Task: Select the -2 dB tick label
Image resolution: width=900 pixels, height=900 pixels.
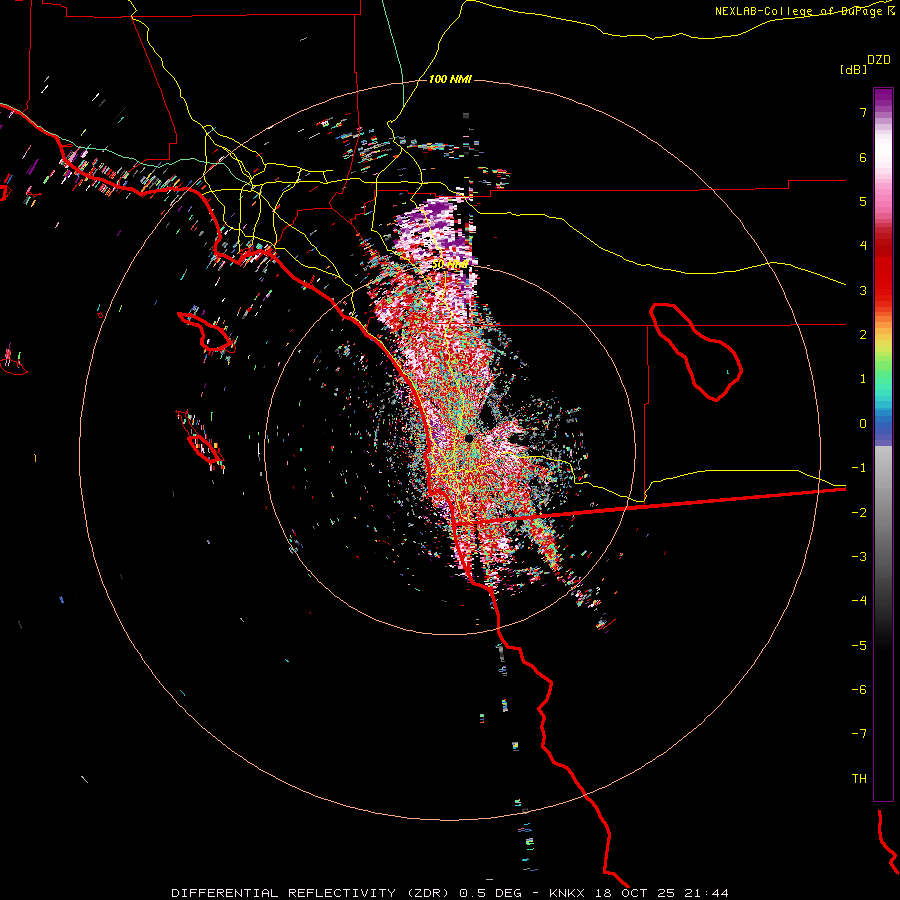Action: (859, 513)
